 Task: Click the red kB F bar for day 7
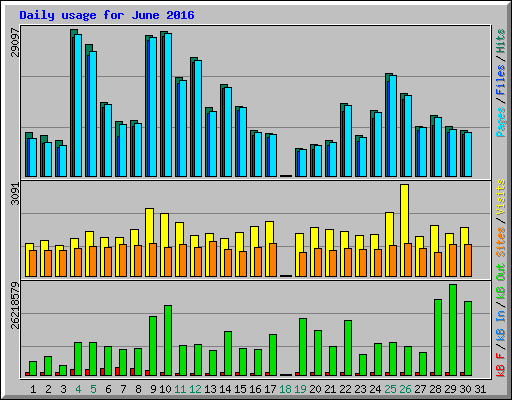tap(117, 371)
